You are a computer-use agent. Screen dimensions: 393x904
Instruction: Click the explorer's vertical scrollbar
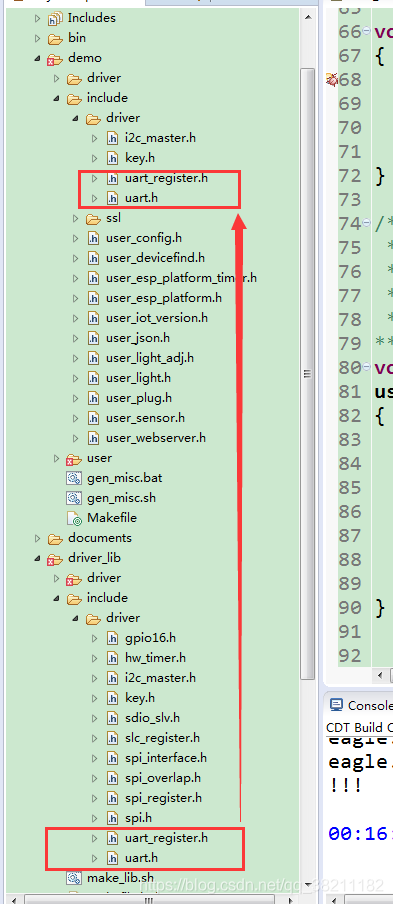[308, 374]
